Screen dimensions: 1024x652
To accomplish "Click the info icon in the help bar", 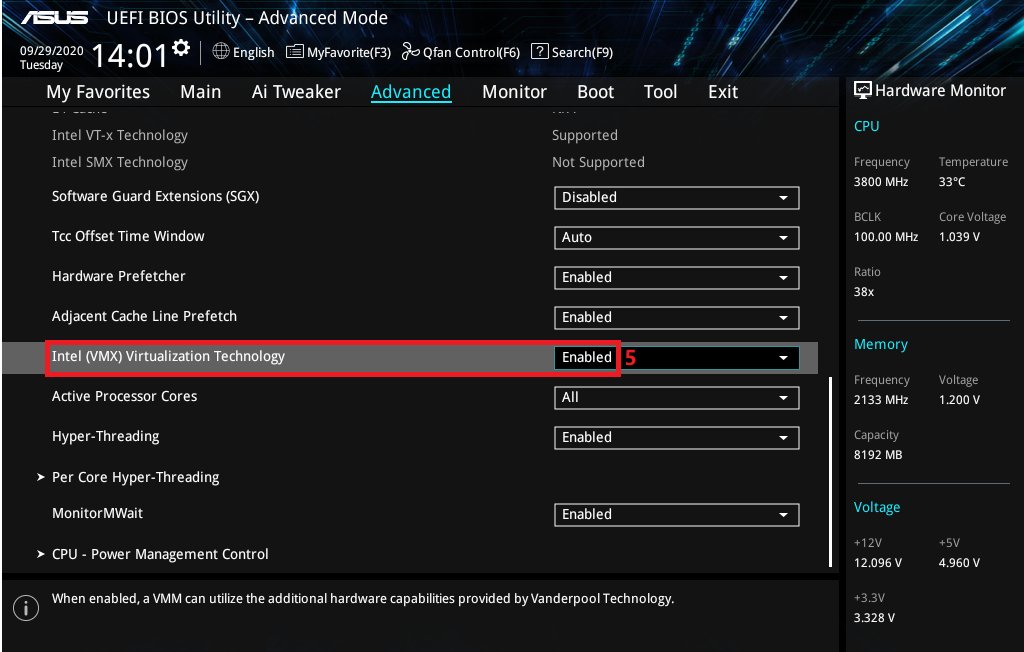I will pos(26,607).
